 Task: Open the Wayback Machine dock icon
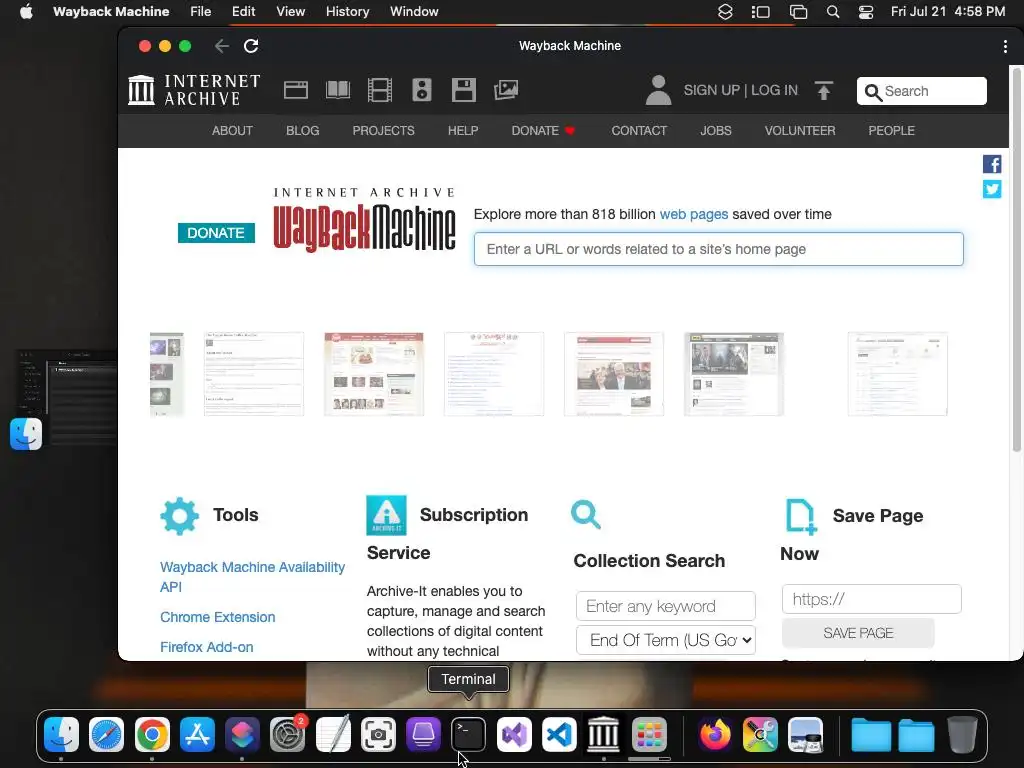click(604, 735)
